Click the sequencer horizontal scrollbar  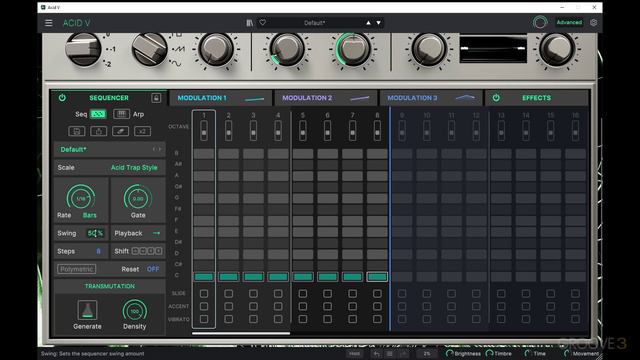click(241, 333)
